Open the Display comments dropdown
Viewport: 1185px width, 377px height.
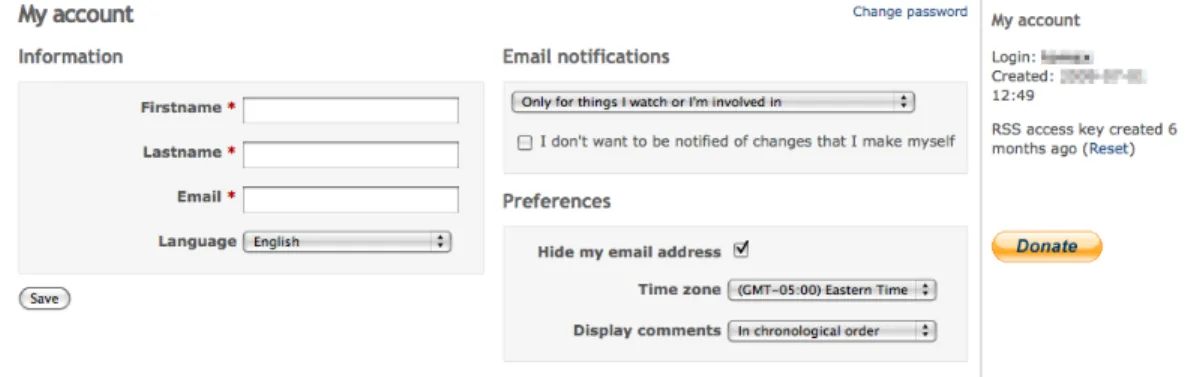tap(831, 331)
